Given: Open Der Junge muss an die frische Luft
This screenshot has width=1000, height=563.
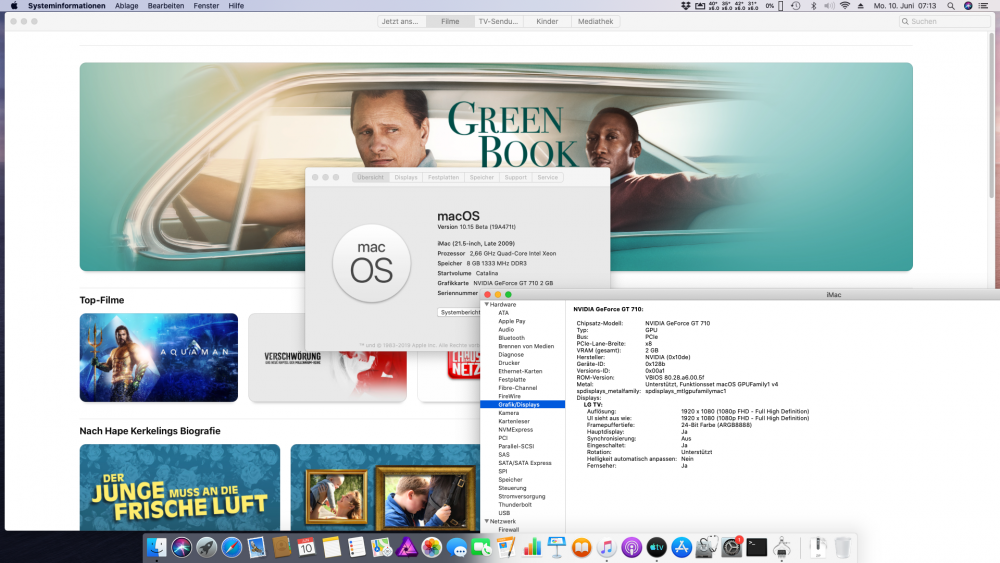Looking at the screenshot, I should [180, 487].
